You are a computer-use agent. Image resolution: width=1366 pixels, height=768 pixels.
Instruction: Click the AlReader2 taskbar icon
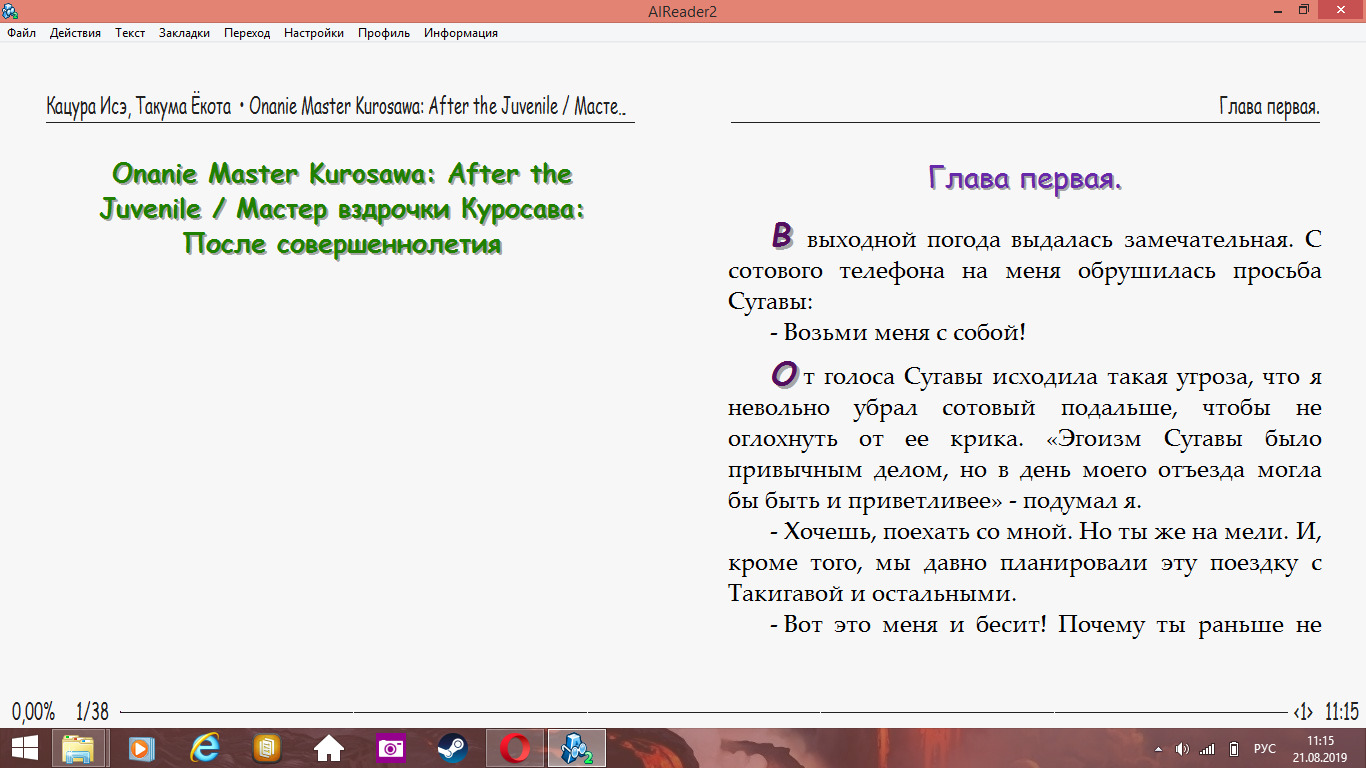[x=577, y=748]
